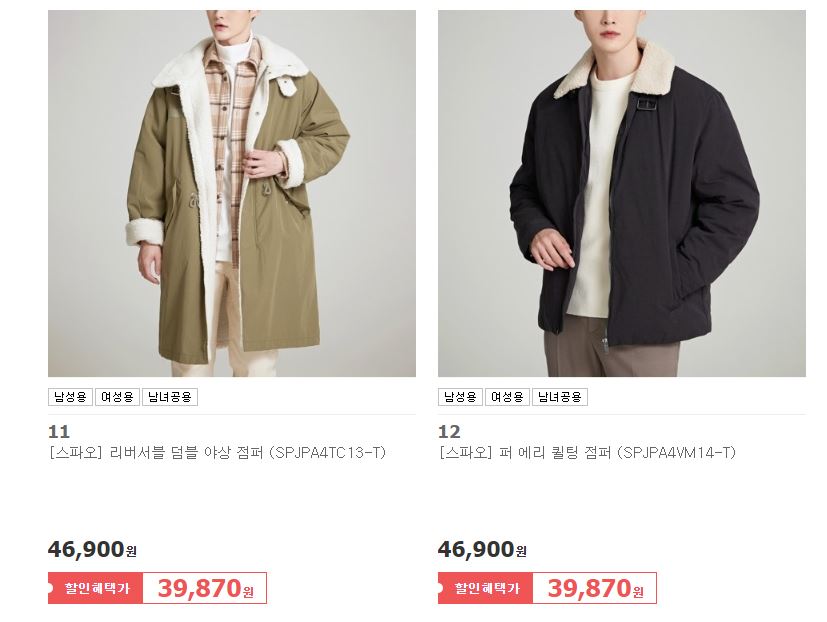Select the 남성용 tag under item 11
The height and width of the screenshot is (622, 827).
[70, 397]
